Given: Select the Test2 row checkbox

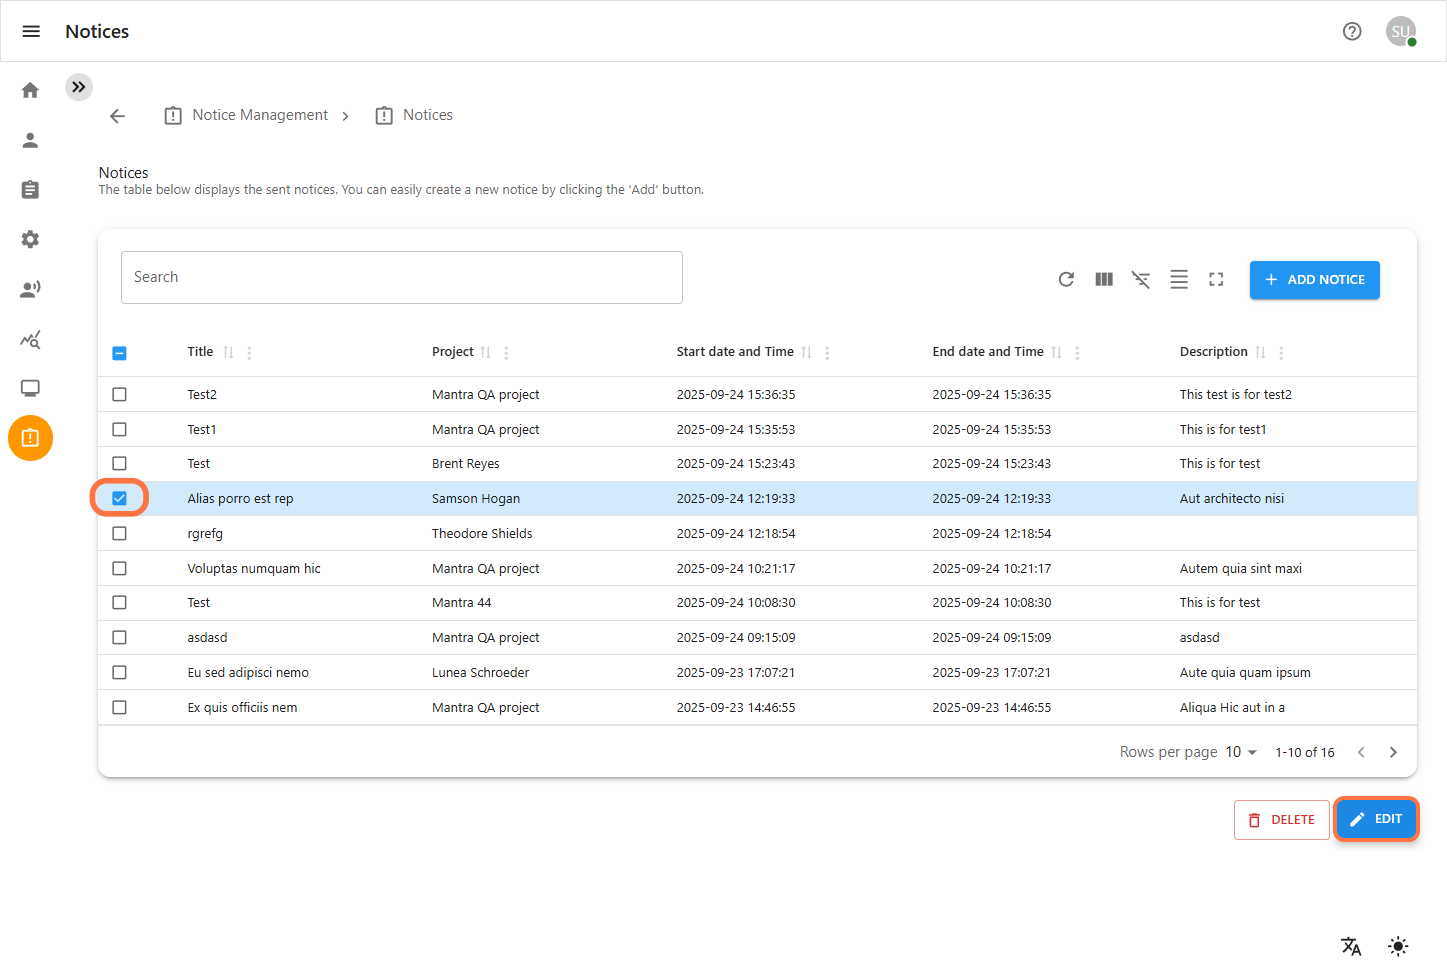Looking at the screenshot, I should point(120,394).
